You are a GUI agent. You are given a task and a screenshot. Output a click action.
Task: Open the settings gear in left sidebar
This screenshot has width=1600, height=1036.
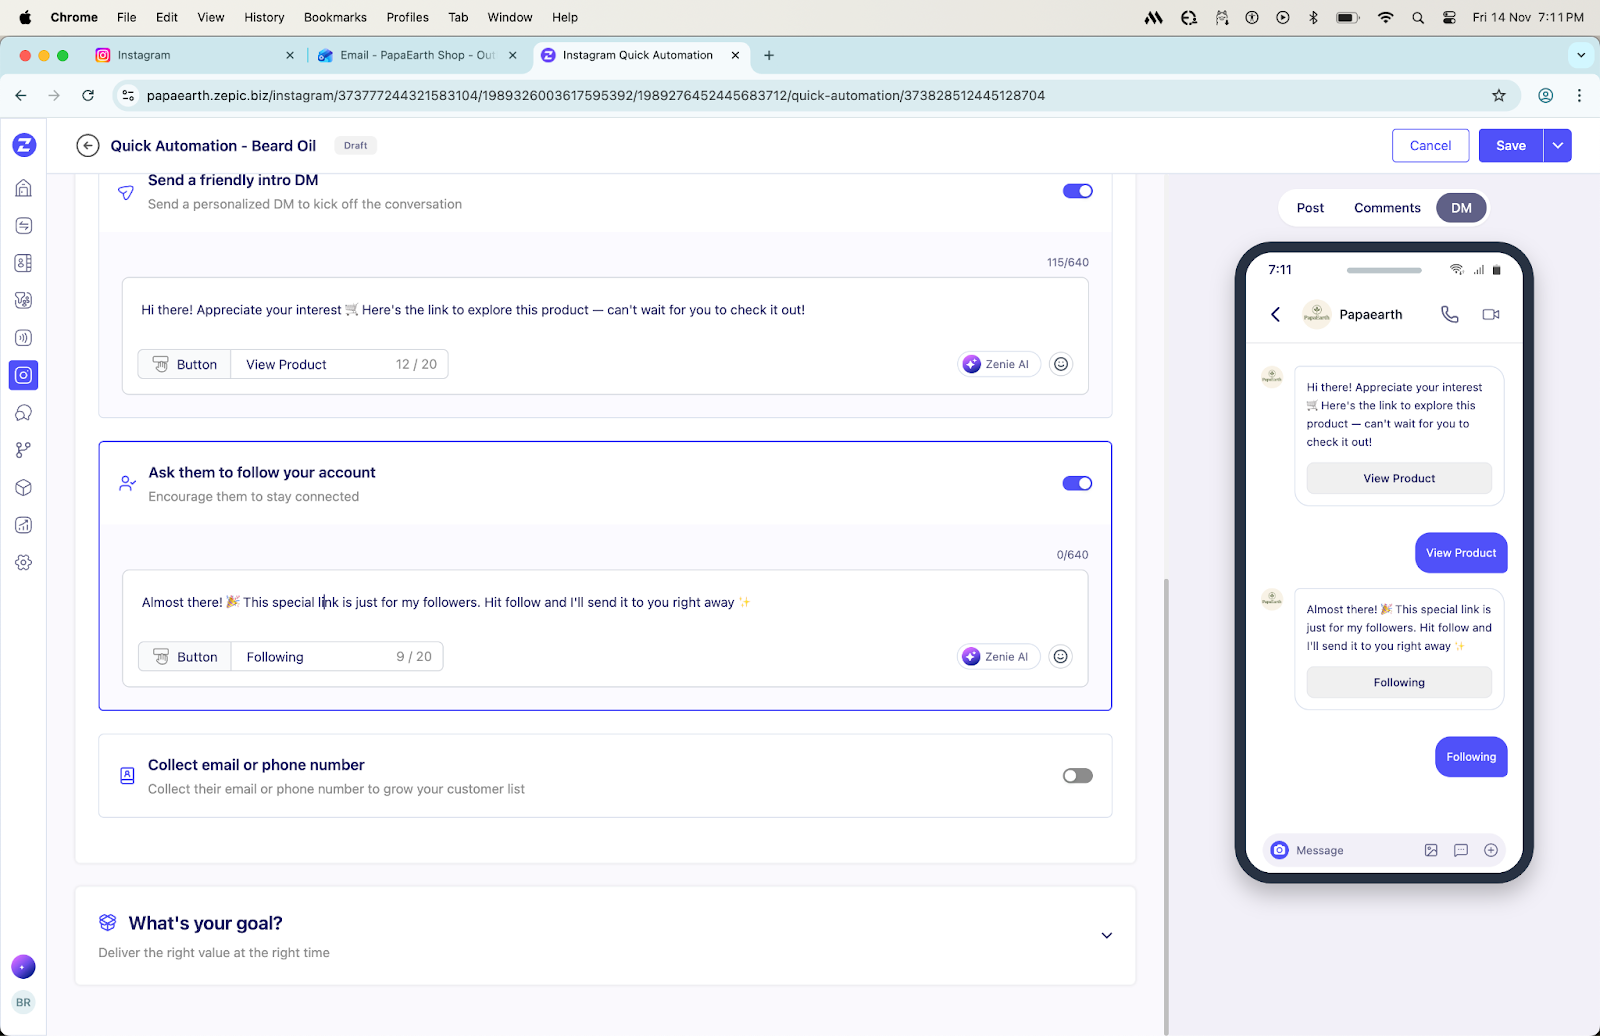point(24,563)
